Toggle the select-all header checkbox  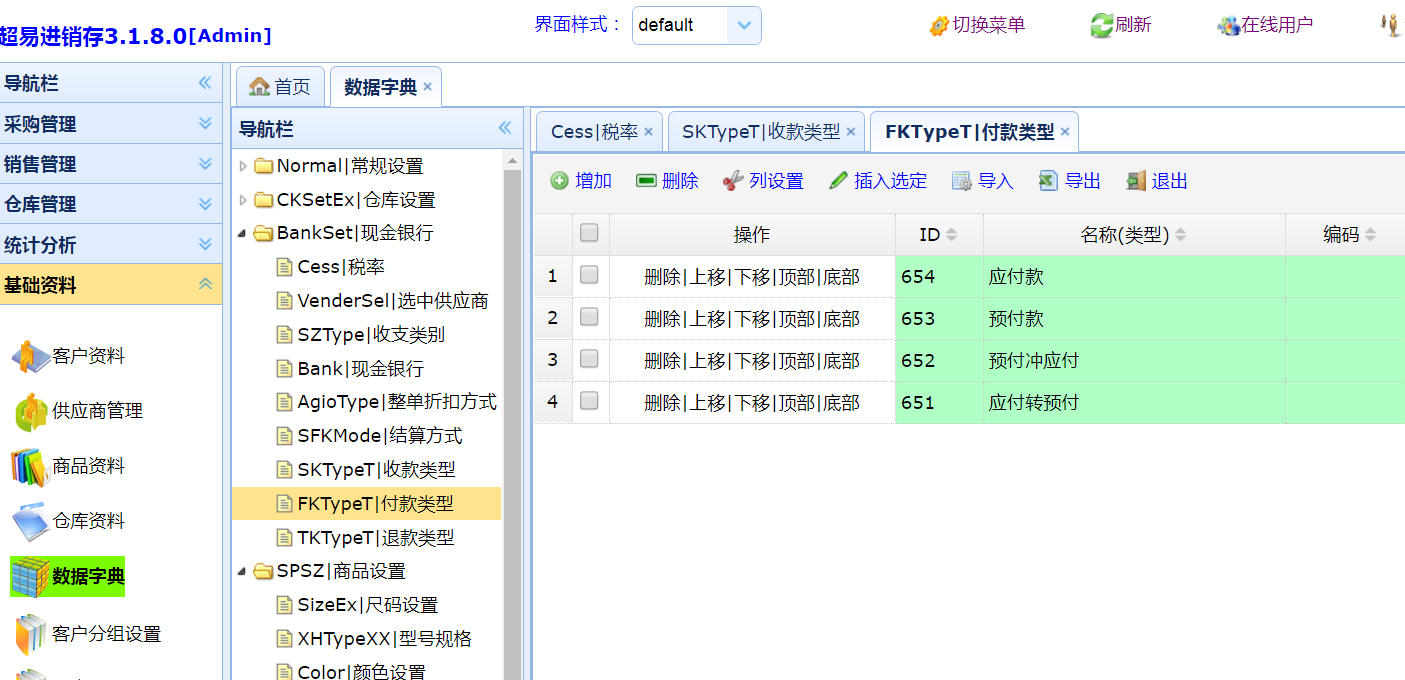589,233
